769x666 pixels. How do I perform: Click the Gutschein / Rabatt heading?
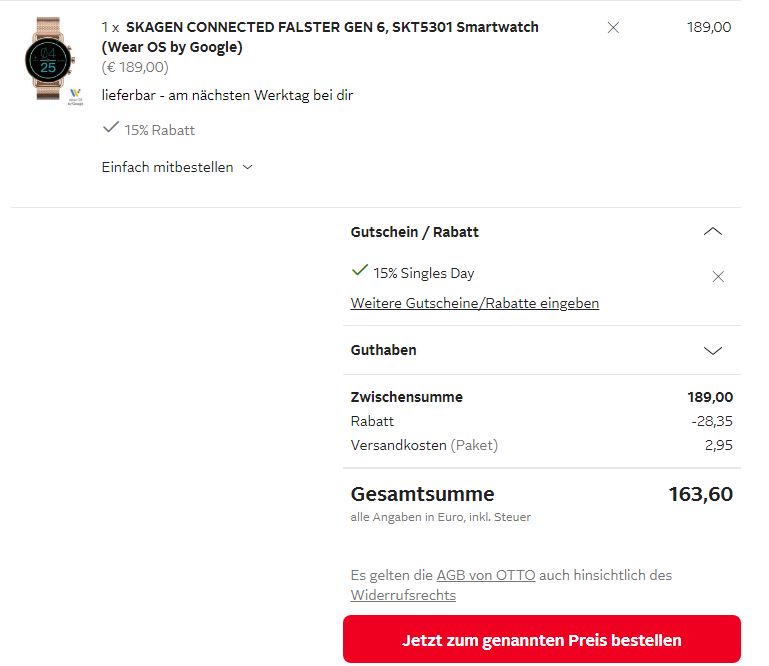[x=414, y=232]
